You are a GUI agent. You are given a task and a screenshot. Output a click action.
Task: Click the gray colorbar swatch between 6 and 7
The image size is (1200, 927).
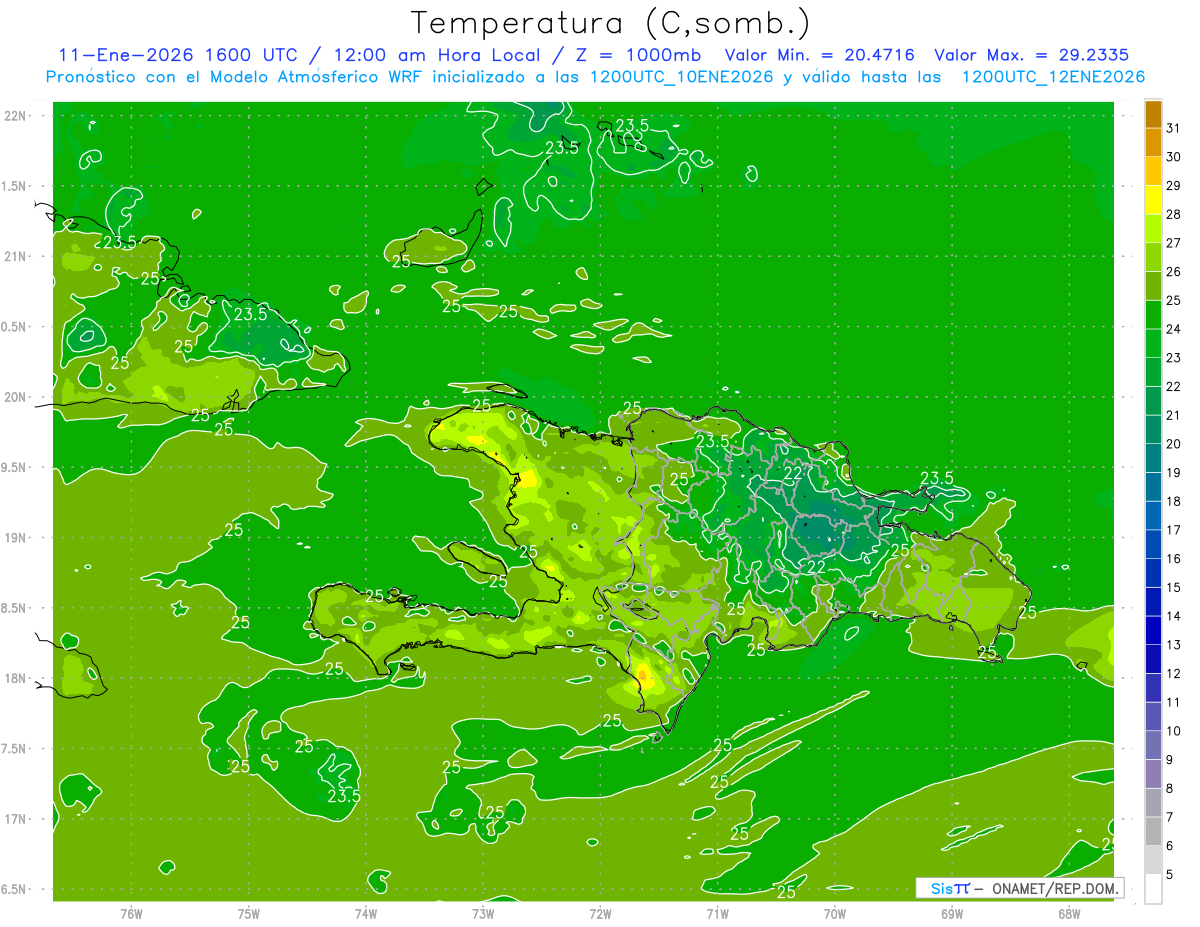tap(1153, 831)
